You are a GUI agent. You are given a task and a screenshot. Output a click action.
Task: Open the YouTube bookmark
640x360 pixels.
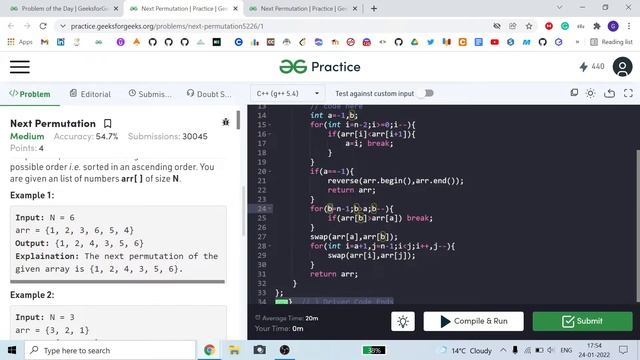click(494, 42)
